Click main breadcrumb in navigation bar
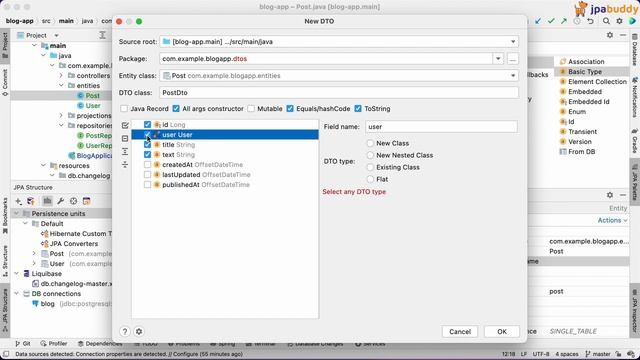This screenshot has width=640, height=360. 66,21
